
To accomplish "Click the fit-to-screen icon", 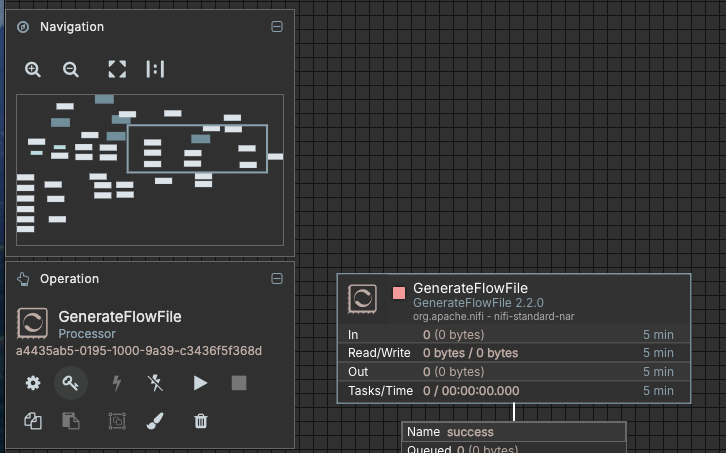I will tap(117, 69).
